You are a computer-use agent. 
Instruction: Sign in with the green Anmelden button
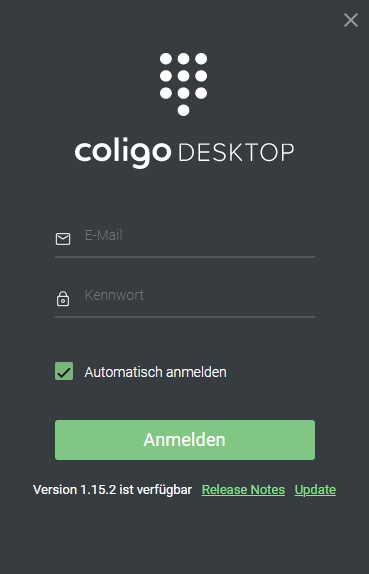(x=185, y=440)
